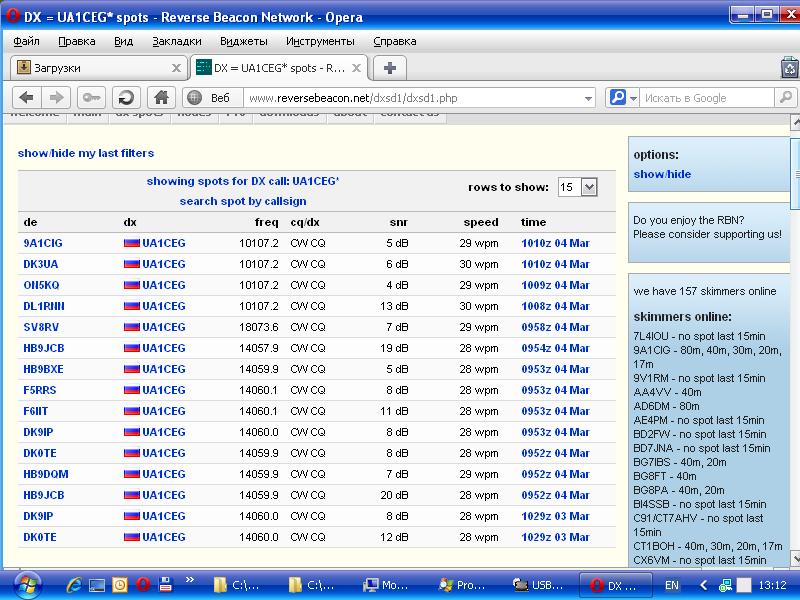Image resolution: width=800 pixels, height=600 pixels.
Task: Expand the quick launch overflow chevron
Action: tap(190, 580)
